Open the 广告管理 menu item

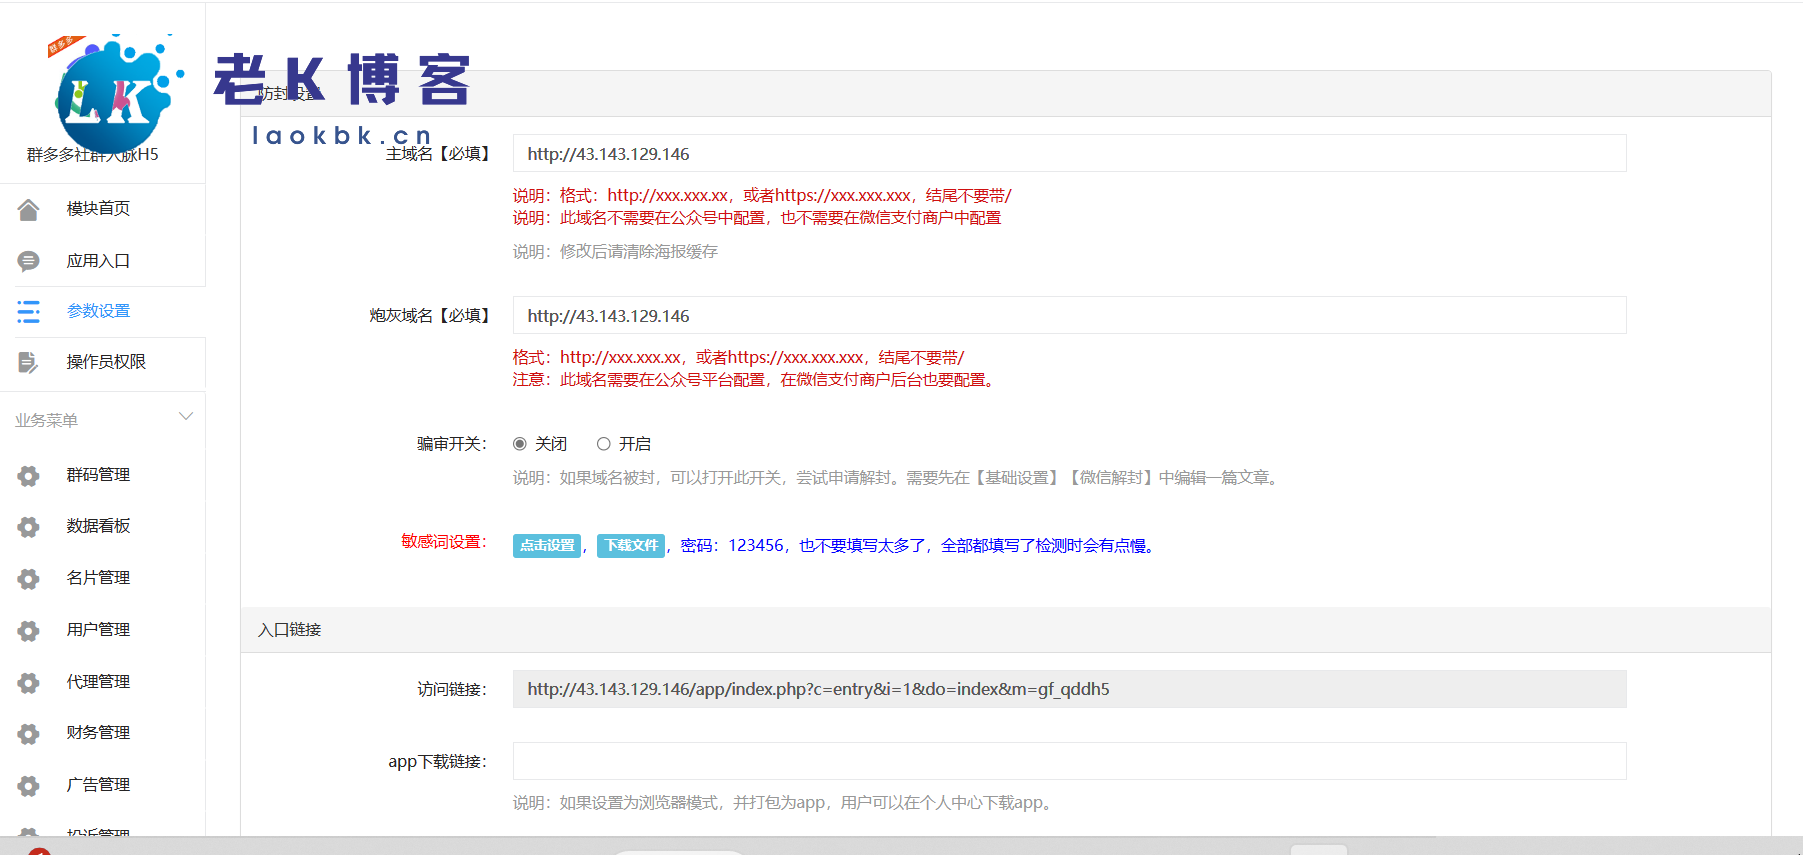click(98, 785)
